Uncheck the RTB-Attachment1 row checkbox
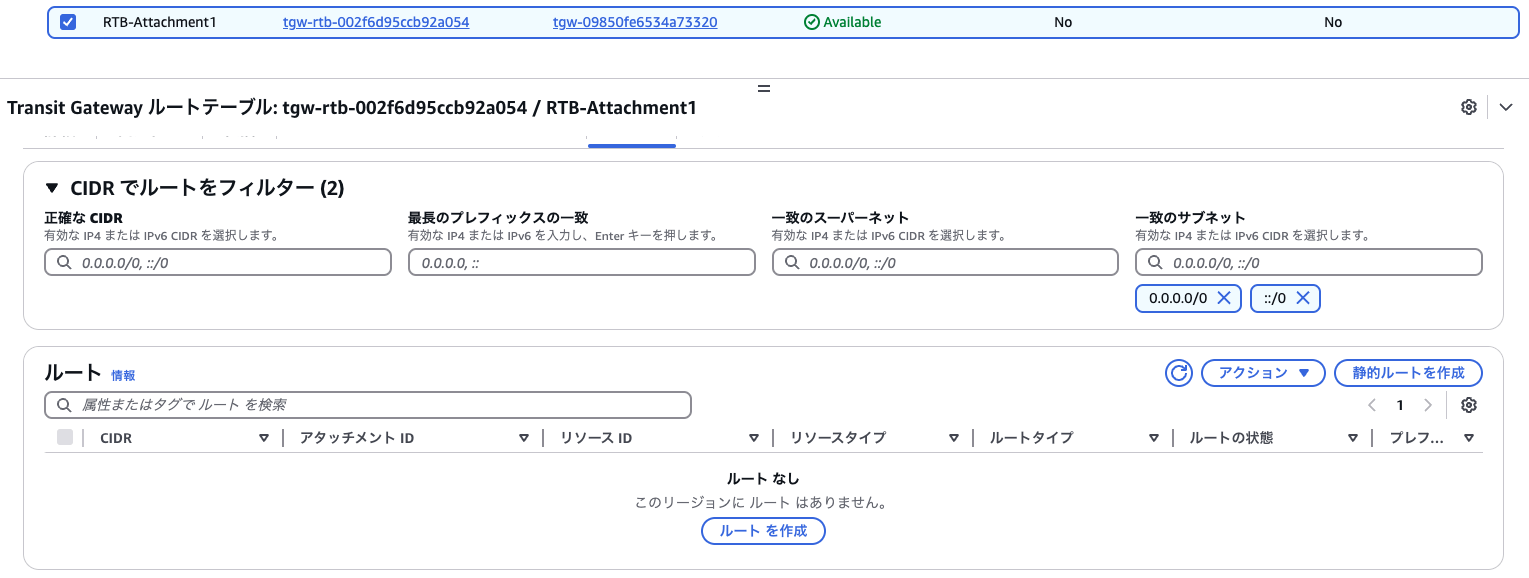The width and height of the screenshot is (1529, 578). pyautogui.click(x=68, y=22)
